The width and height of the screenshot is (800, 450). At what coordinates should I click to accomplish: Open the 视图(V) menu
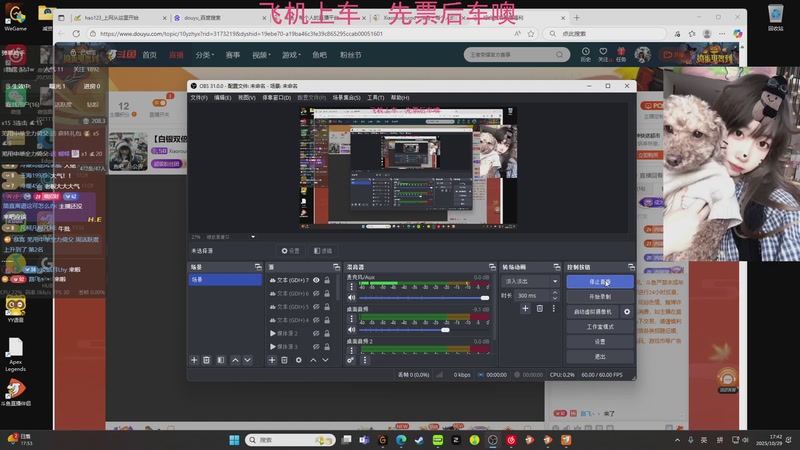(246, 97)
